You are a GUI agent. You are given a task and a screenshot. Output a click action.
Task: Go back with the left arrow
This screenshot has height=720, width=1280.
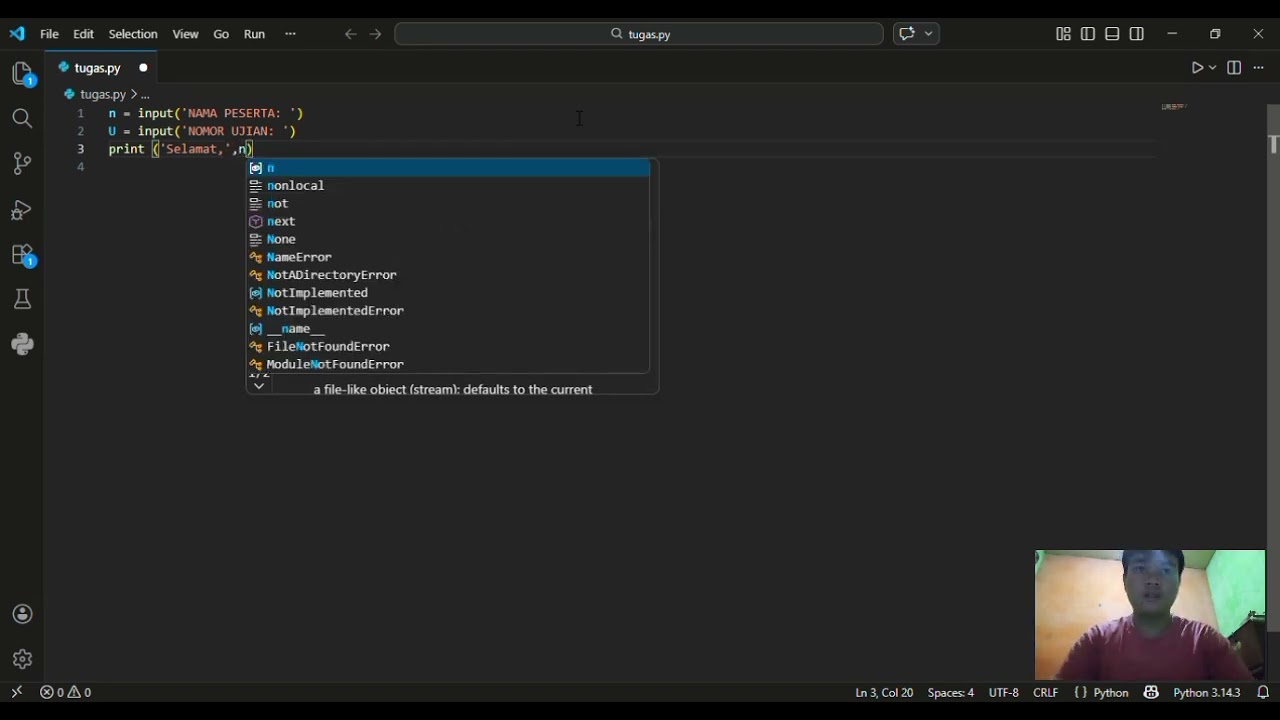350,34
